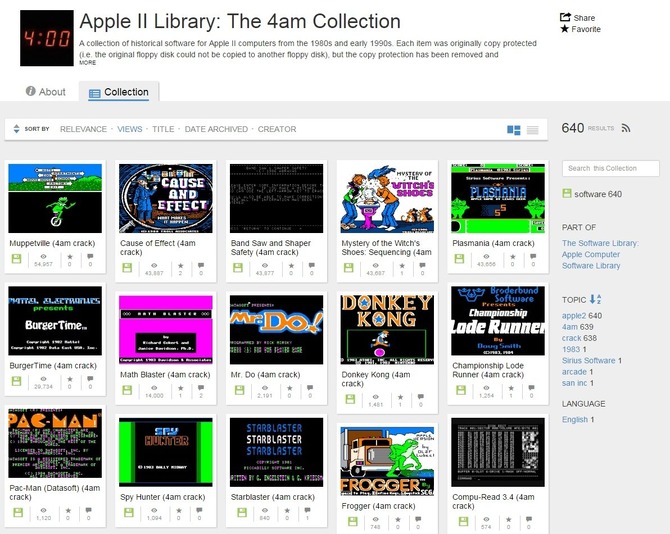Click the RSS feed icon
The image size is (670, 534).
tap(626, 128)
